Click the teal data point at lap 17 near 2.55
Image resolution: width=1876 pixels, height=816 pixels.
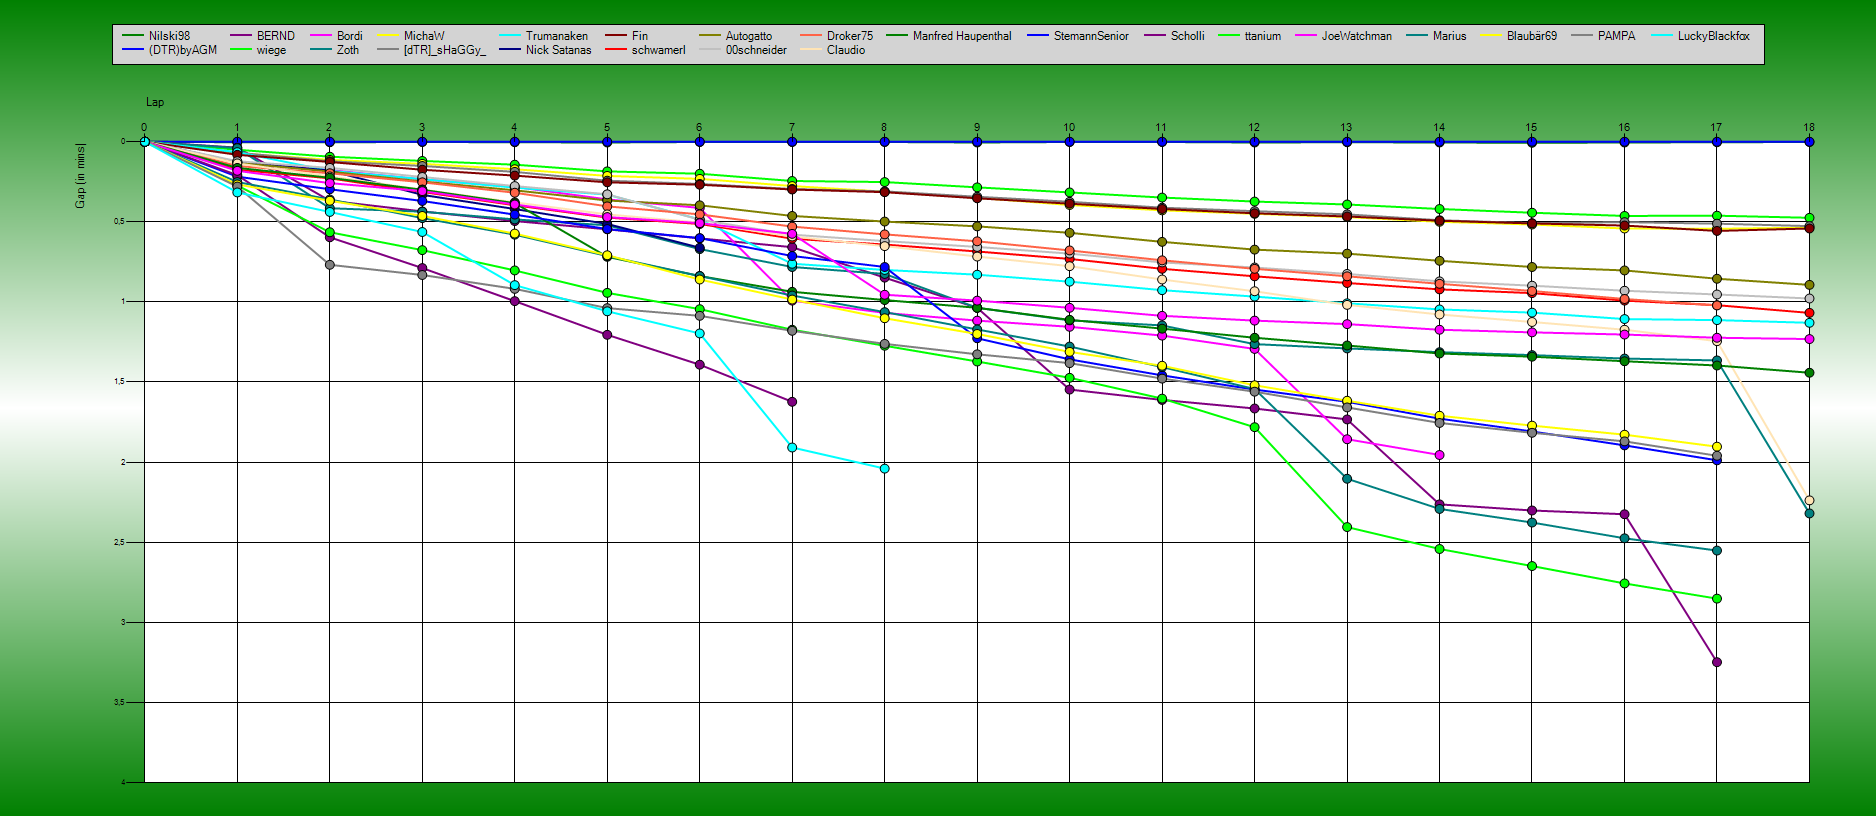click(x=1717, y=550)
